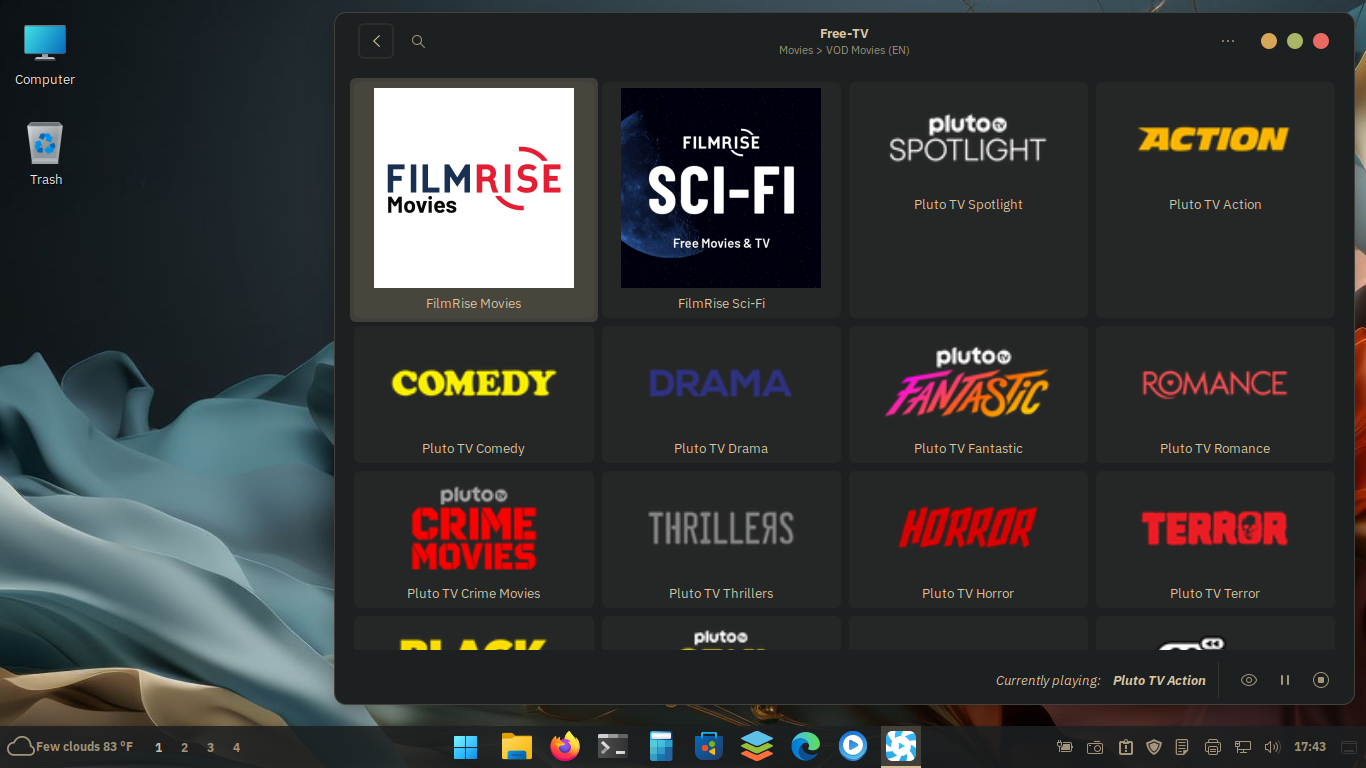Select the Pluto TV Action logo
This screenshot has height=768, width=1366.
1215,139
